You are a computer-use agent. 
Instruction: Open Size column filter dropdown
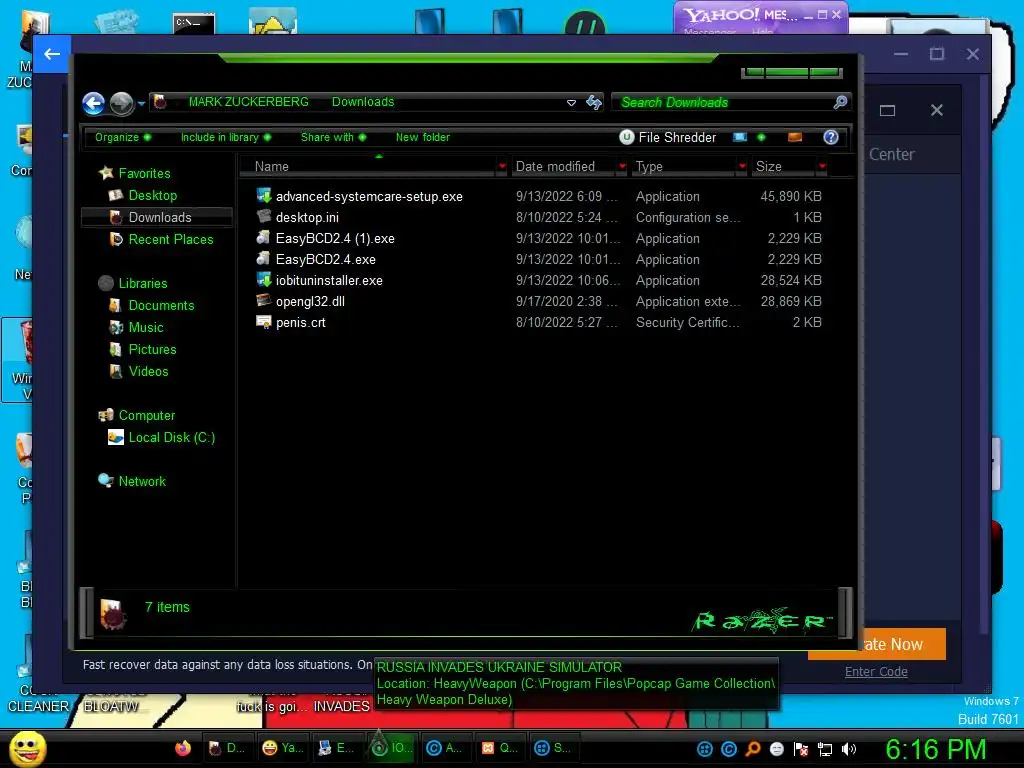click(x=822, y=167)
